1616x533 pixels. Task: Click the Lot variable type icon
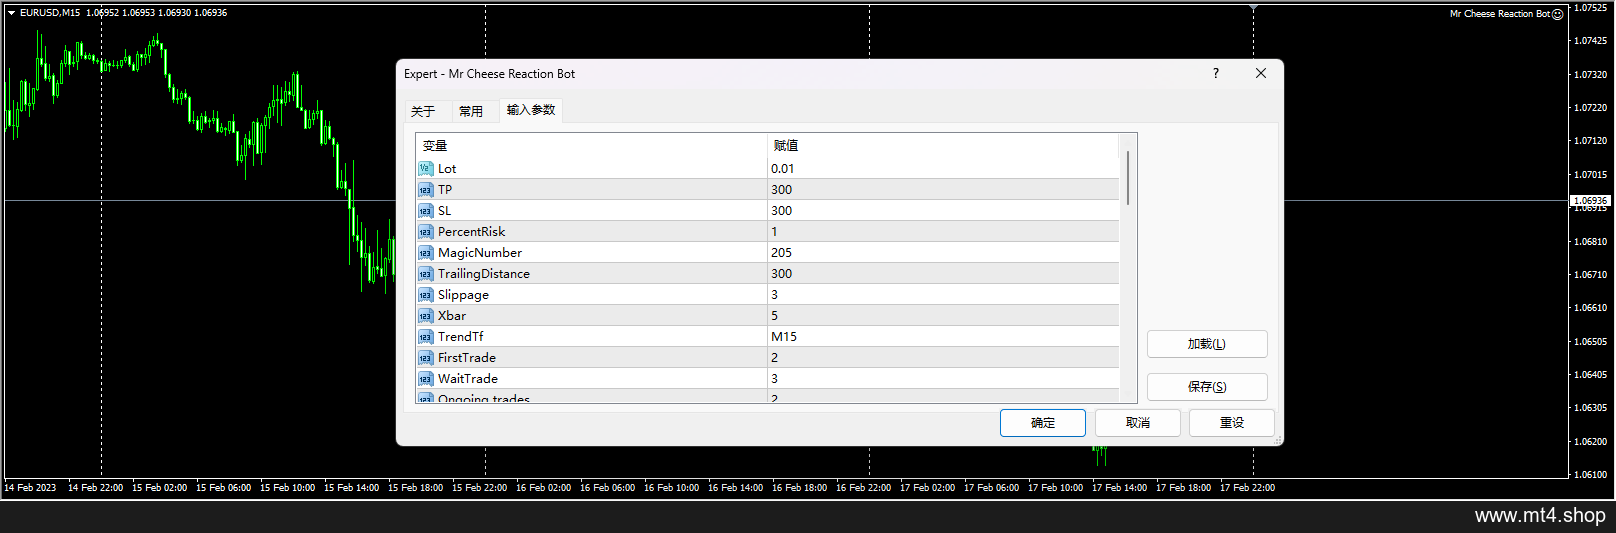[x=425, y=169]
